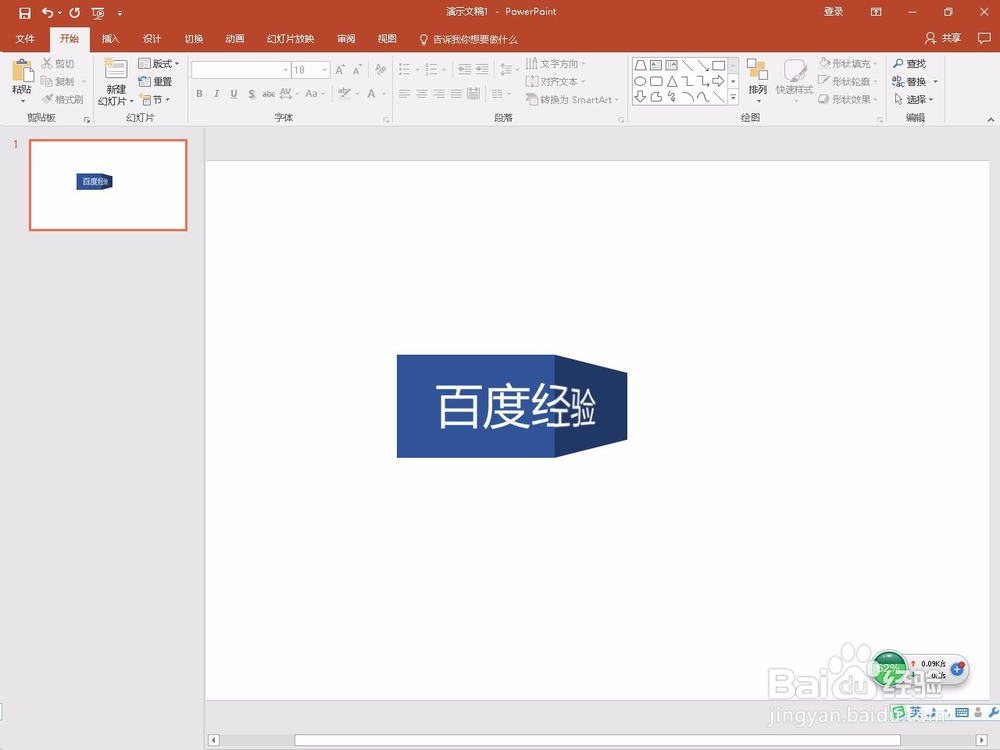Toggle align text left

(404, 94)
